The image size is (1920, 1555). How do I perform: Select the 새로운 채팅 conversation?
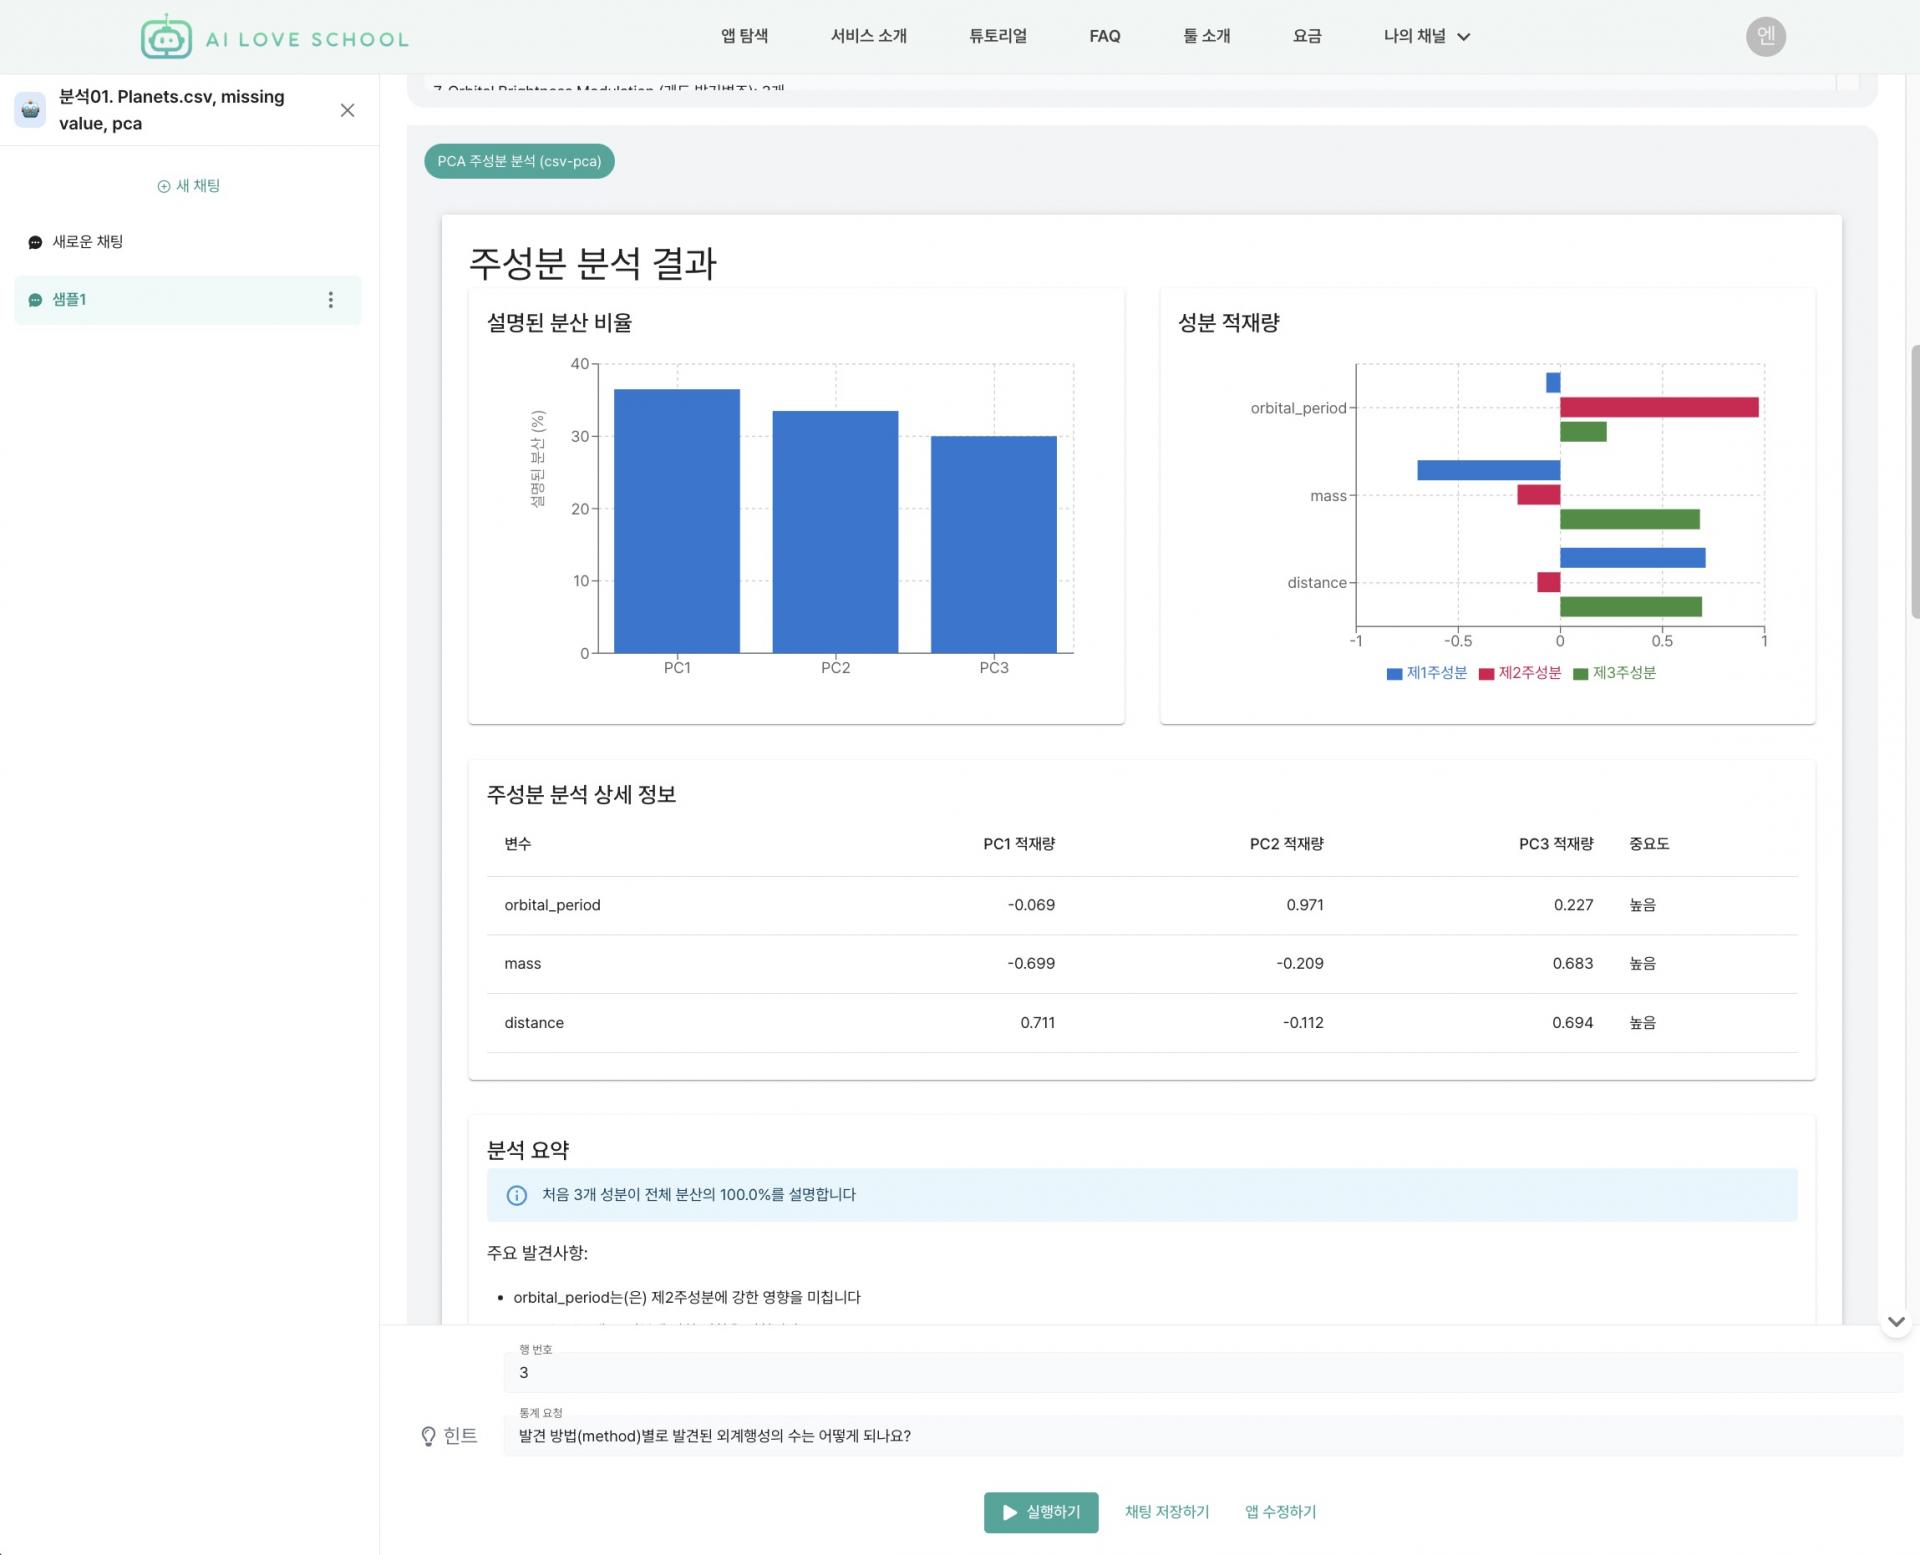[187, 242]
